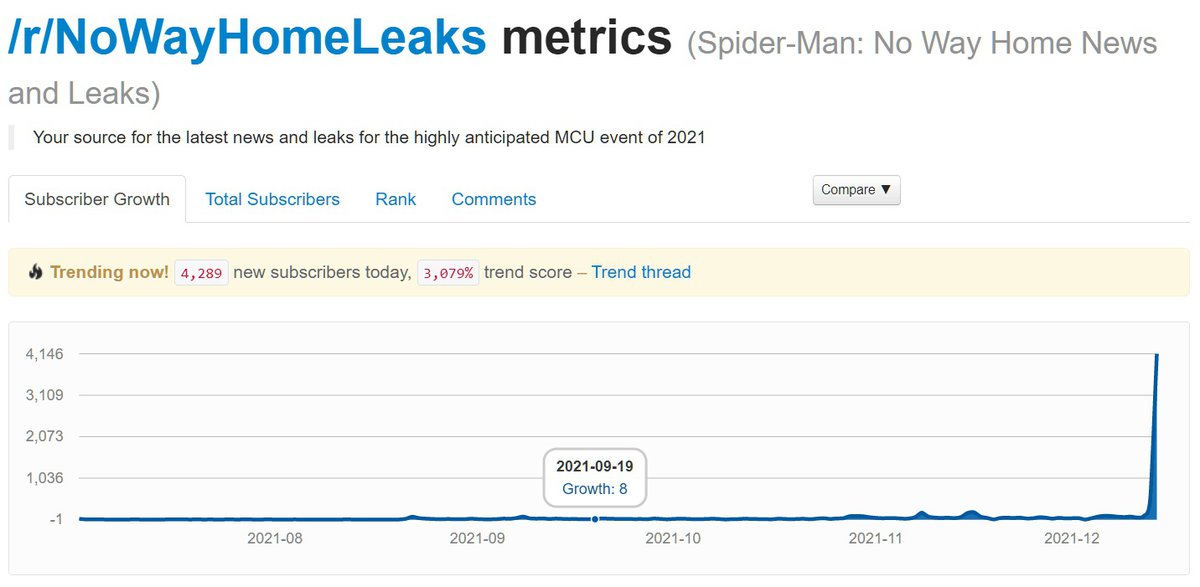Image resolution: width=1200 pixels, height=587 pixels.
Task: Click the 3,079% trend score badge
Action: click(448, 272)
